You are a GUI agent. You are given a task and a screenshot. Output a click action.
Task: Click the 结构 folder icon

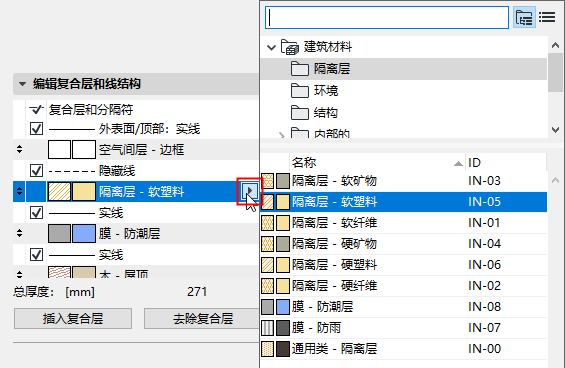pos(300,113)
